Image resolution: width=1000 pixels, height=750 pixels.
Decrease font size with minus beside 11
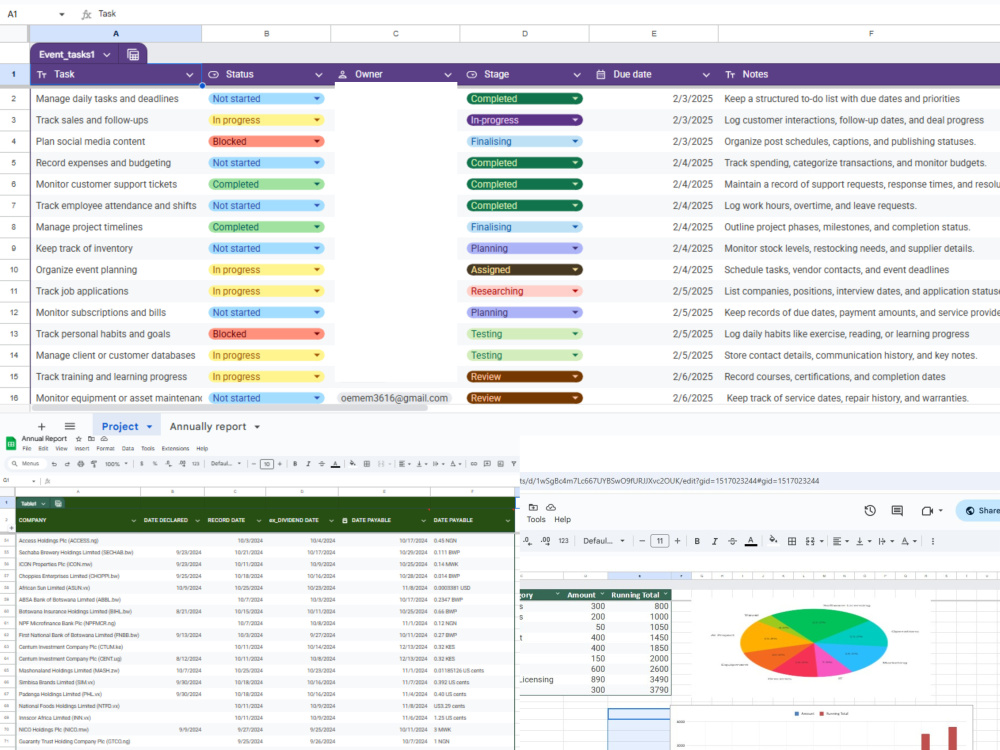pyautogui.click(x=642, y=541)
